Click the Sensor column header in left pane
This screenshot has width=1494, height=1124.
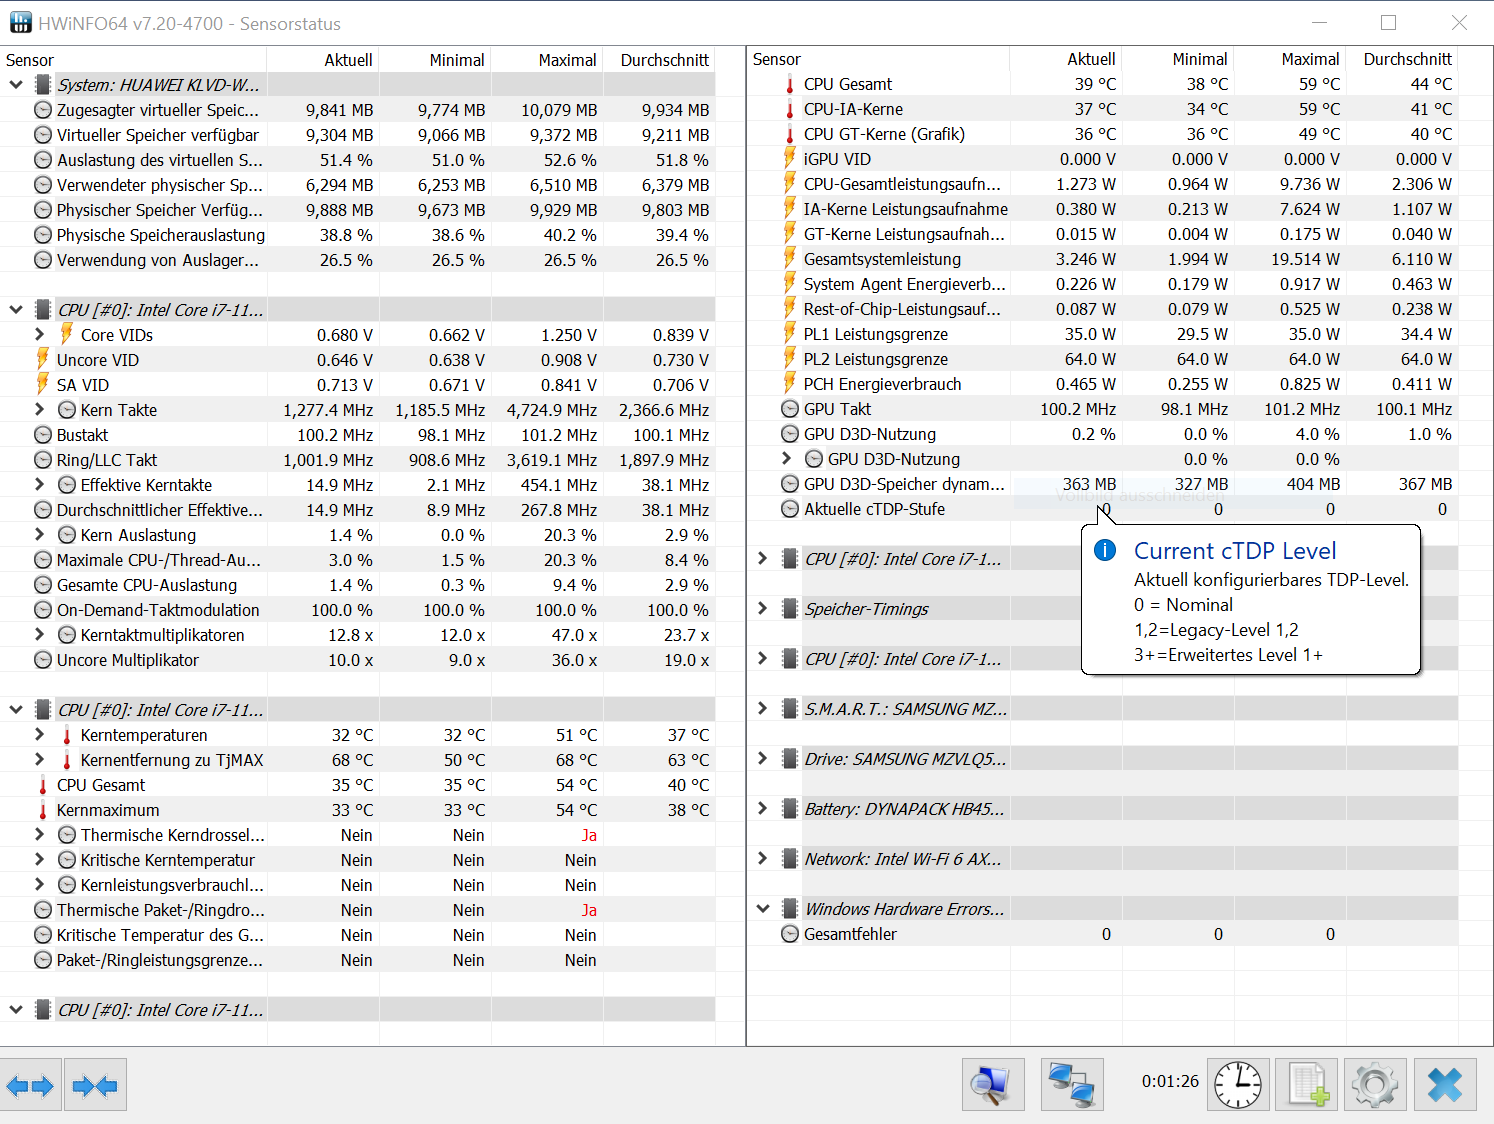pyautogui.click(x=30, y=60)
